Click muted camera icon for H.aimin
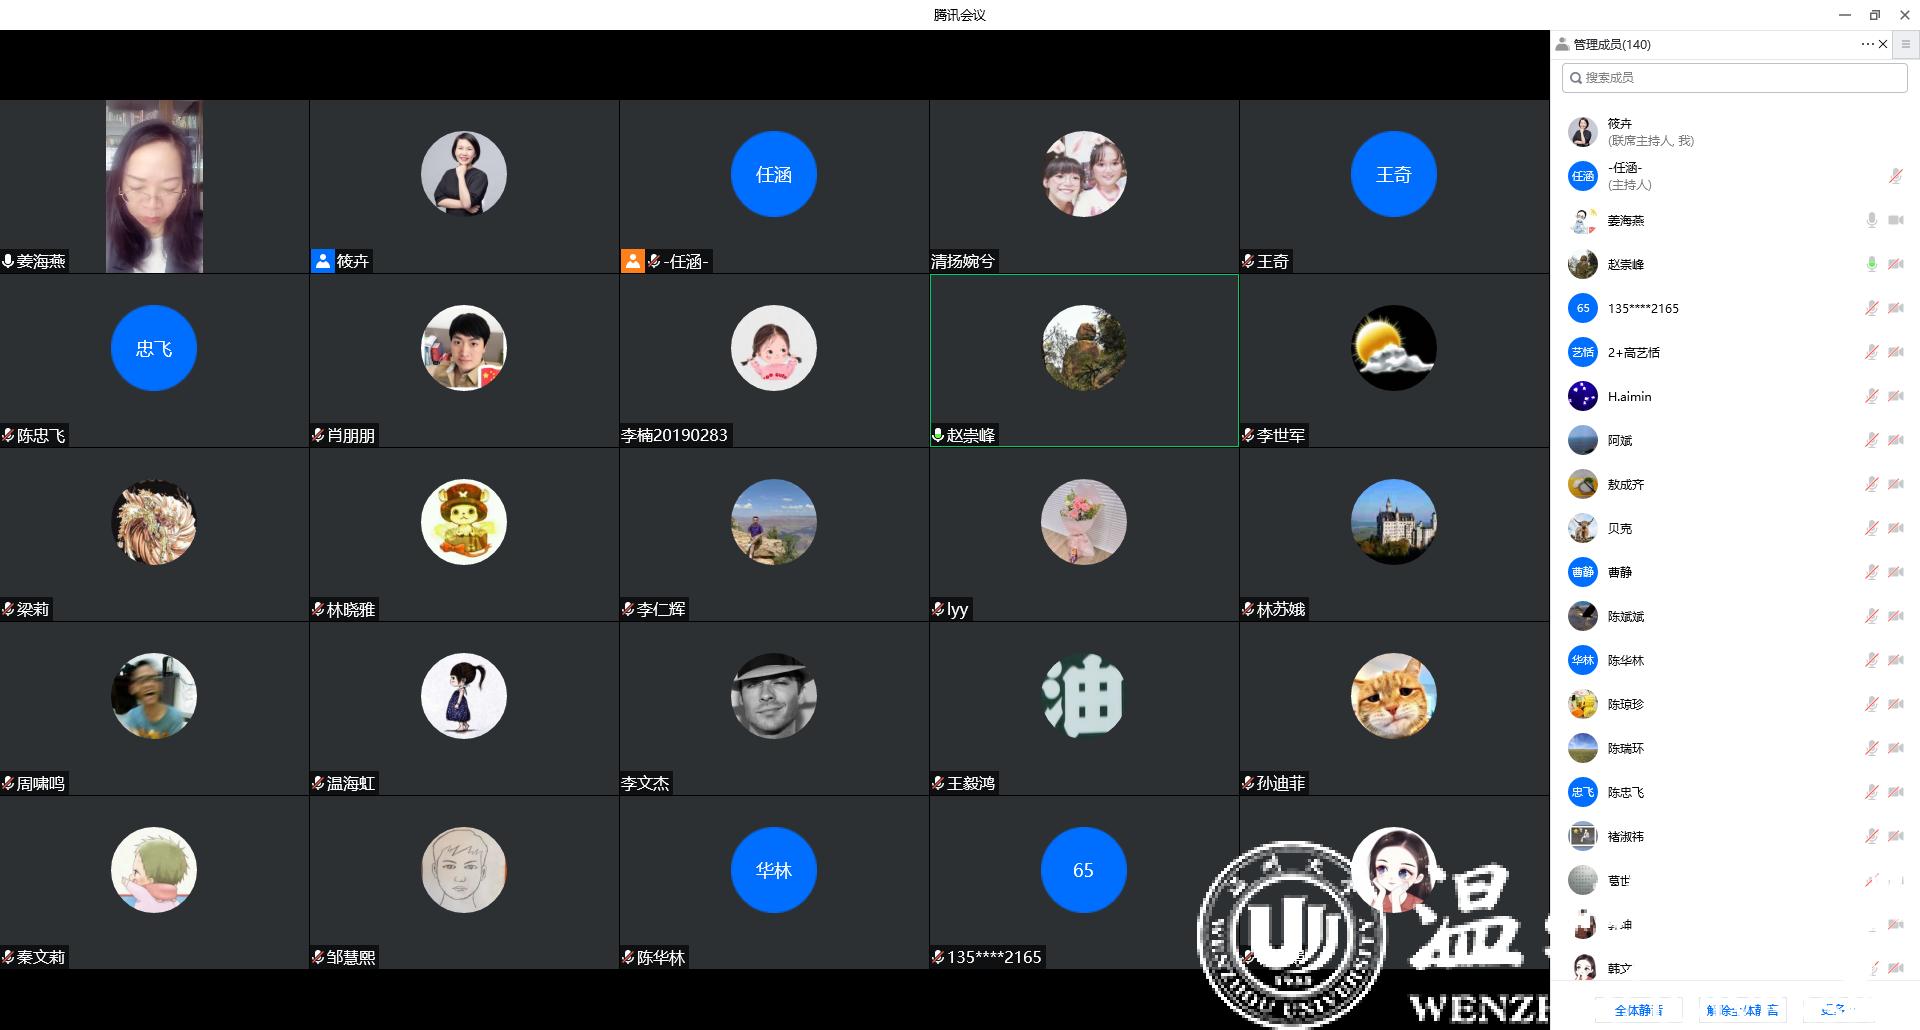 coord(1895,396)
